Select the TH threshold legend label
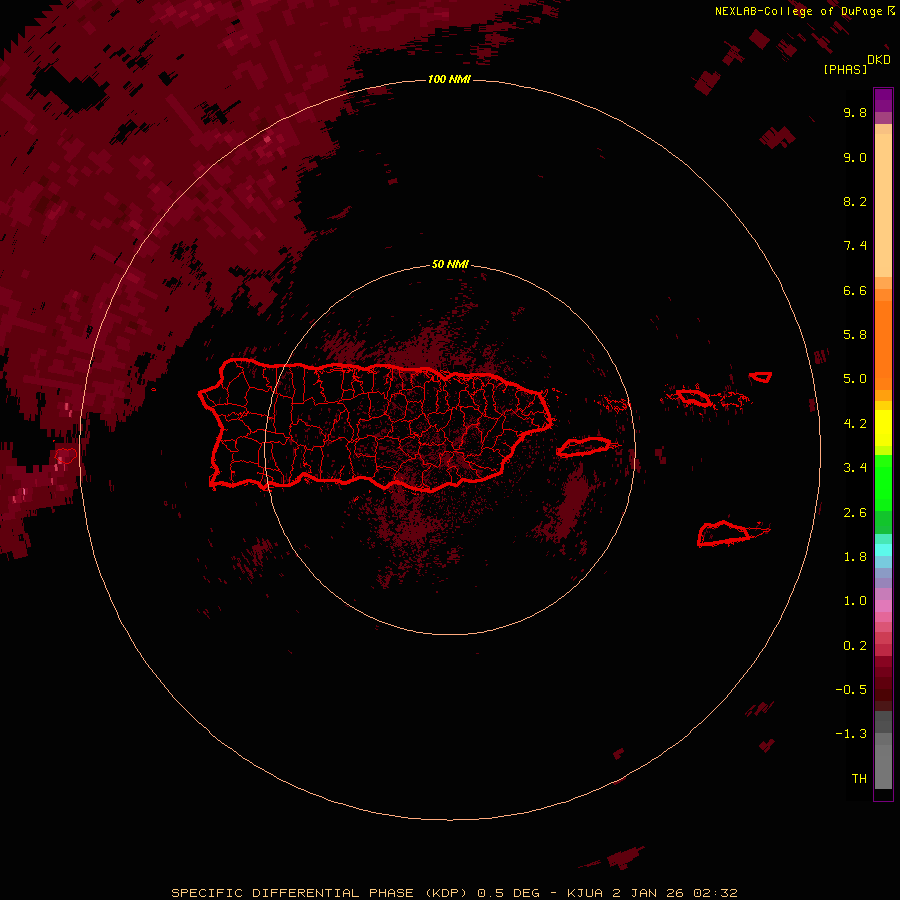Image resolution: width=900 pixels, height=900 pixels. tap(859, 779)
